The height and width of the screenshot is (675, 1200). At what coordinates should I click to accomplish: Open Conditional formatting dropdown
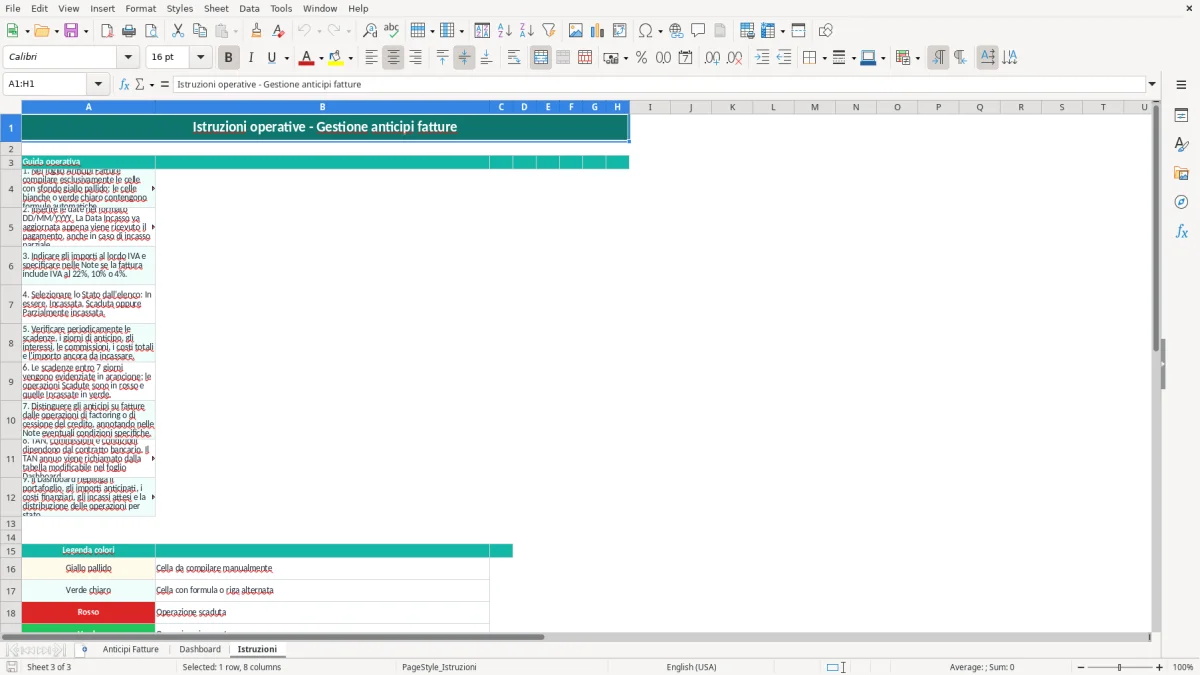[917, 58]
